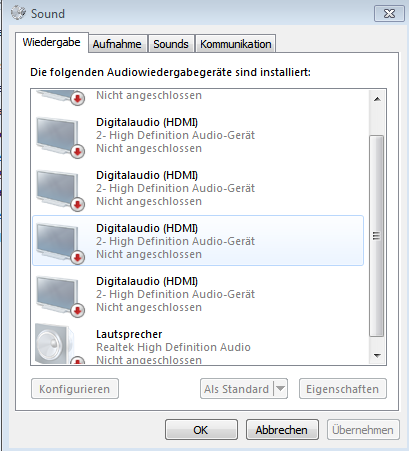
Task: Open the Als Standard dropdown arrow
Action: coord(280,388)
